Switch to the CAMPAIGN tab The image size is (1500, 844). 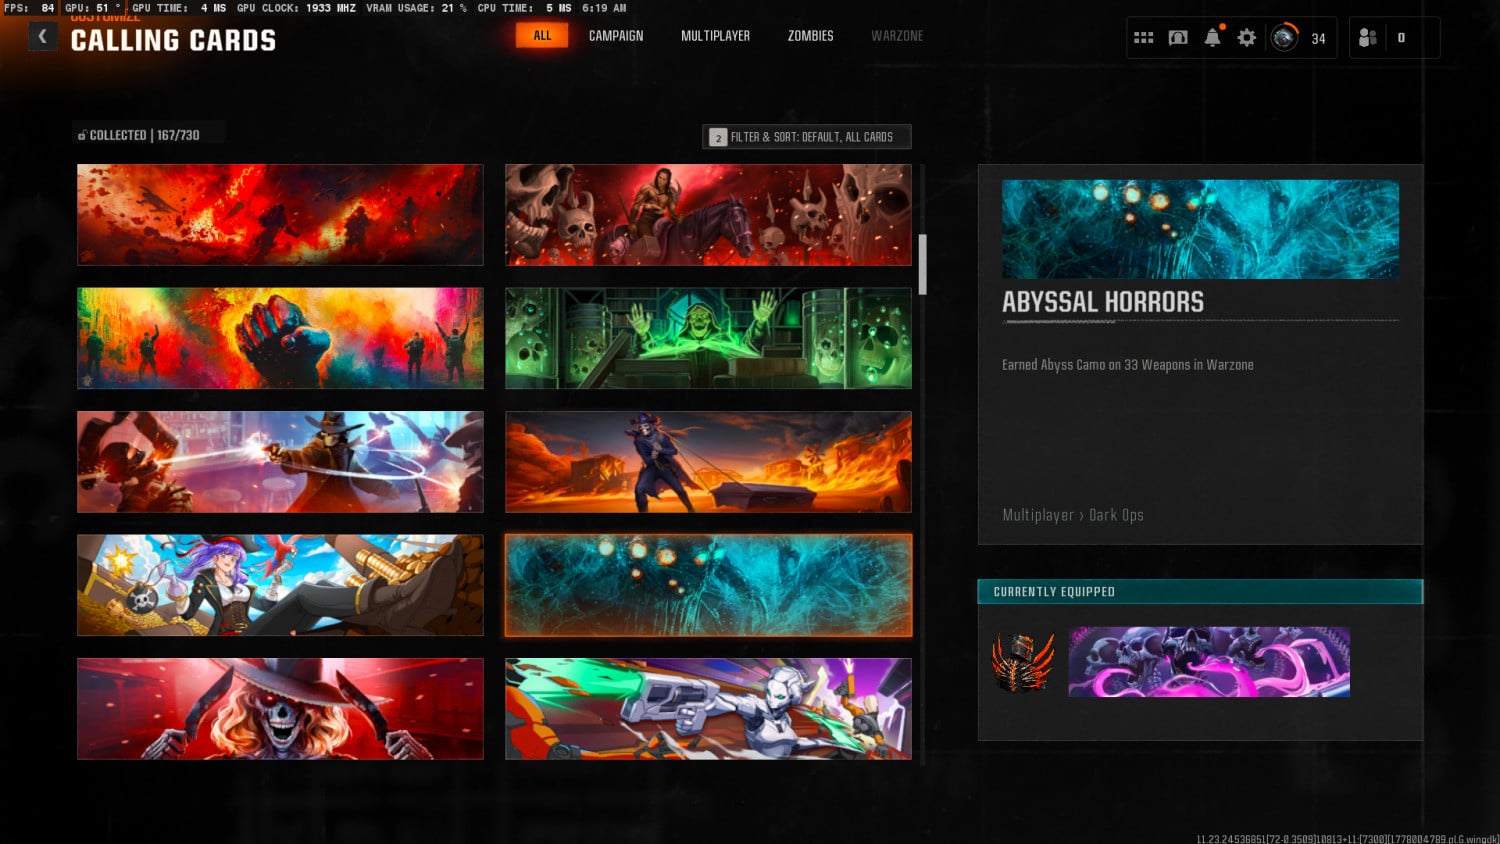[616, 36]
